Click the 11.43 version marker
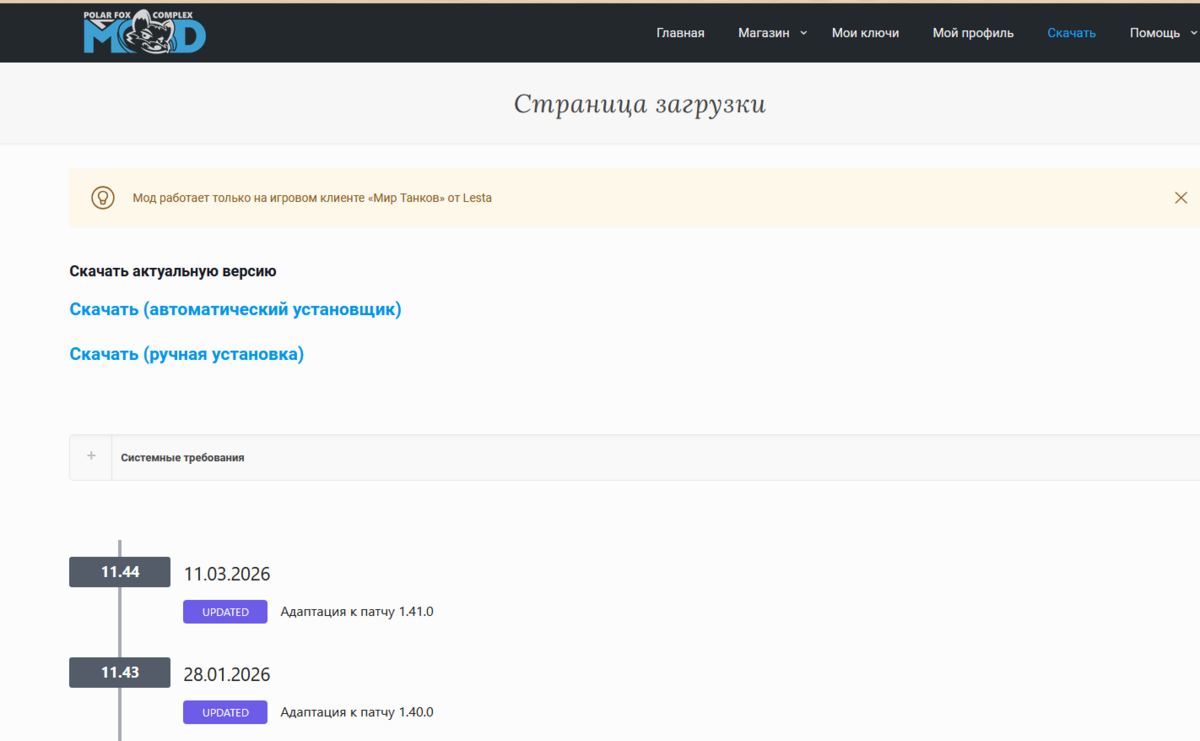Viewport: 1200px width, 741px height. 120,673
